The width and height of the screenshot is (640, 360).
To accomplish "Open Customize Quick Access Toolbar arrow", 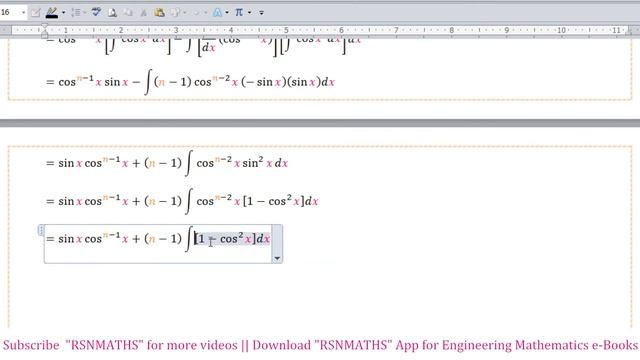I will 261,13.
